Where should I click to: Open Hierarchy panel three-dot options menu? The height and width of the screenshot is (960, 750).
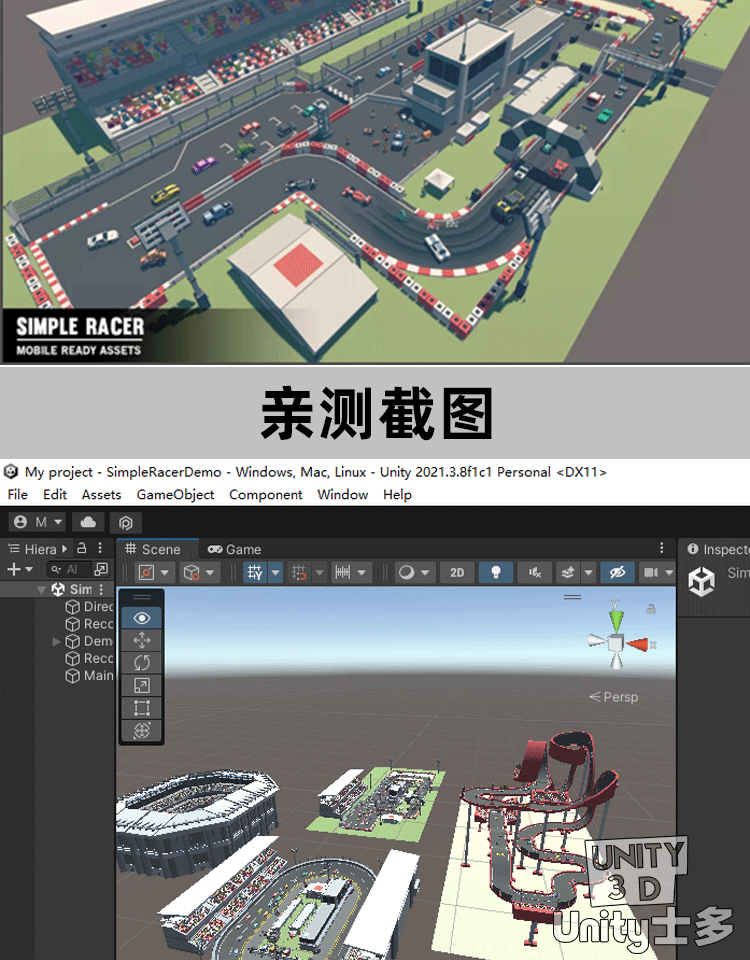pyautogui.click(x=100, y=548)
